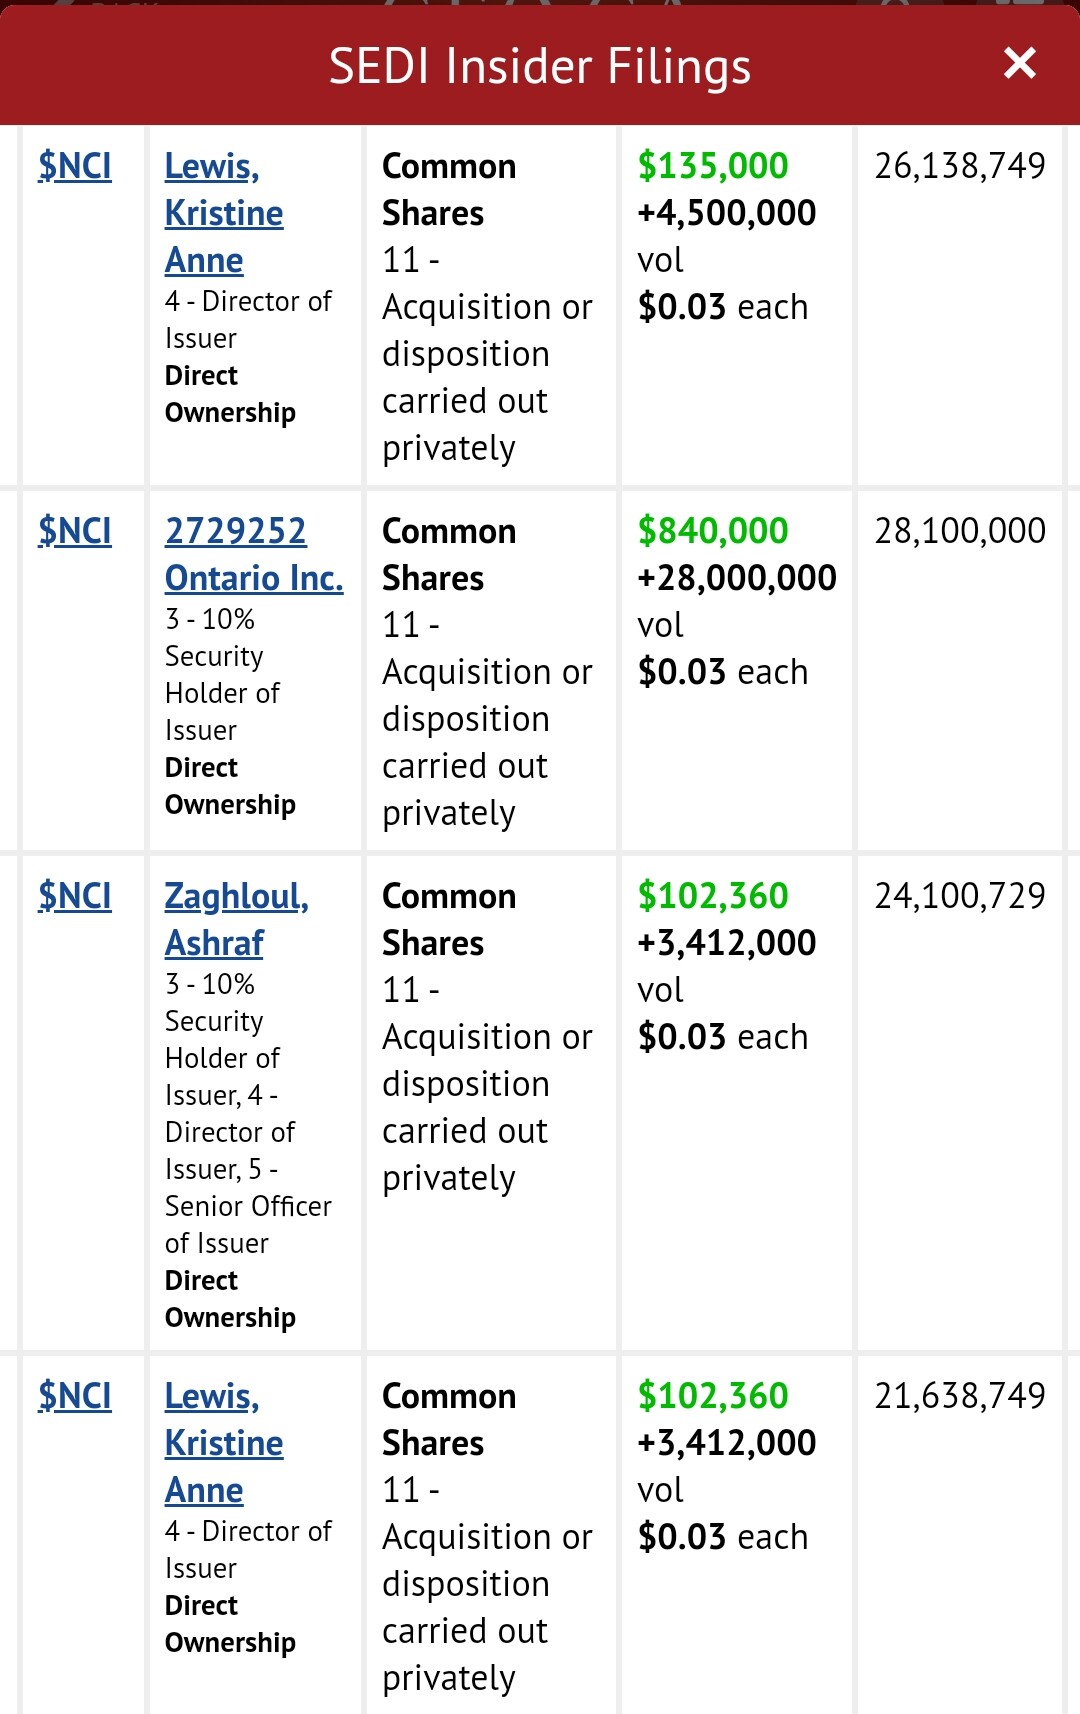The width and height of the screenshot is (1080, 1714).
Task: Click the $135,000 transaction value
Action: [713, 166]
